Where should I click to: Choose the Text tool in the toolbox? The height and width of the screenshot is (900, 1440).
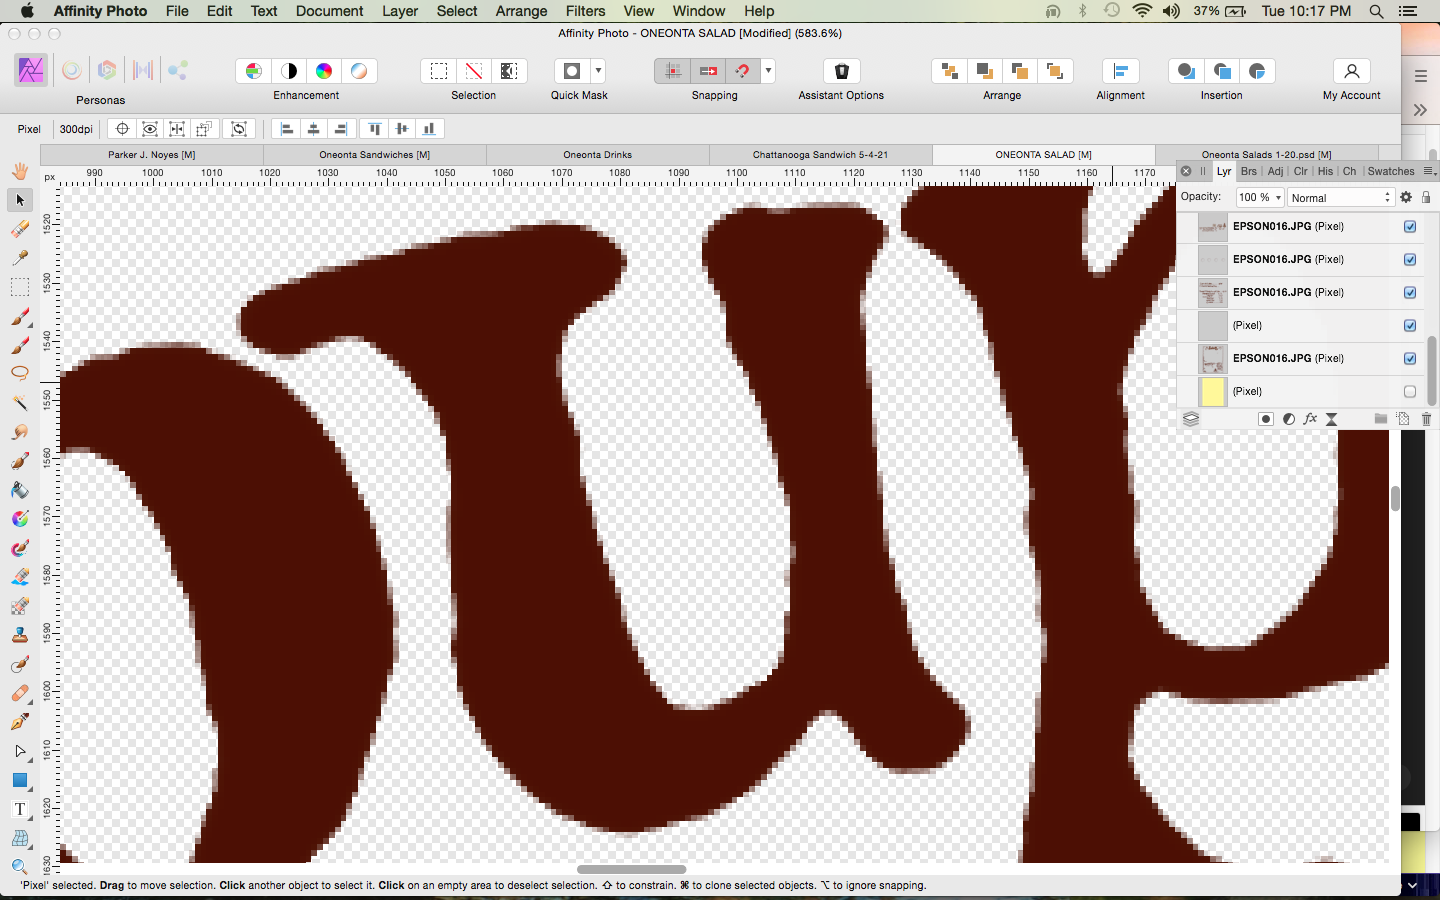pos(19,809)
